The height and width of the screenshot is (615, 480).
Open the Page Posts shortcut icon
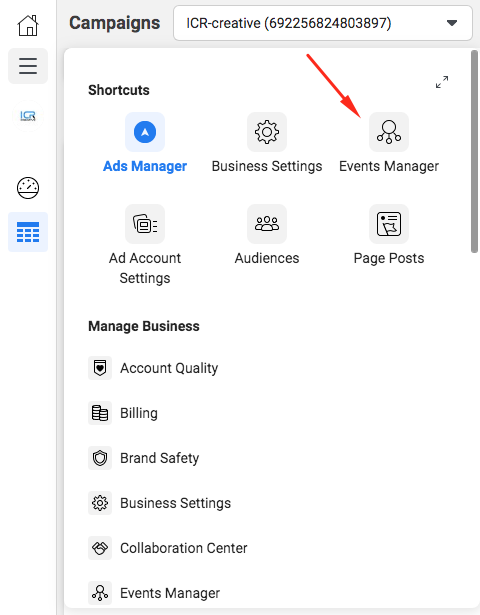coord(389,224)
